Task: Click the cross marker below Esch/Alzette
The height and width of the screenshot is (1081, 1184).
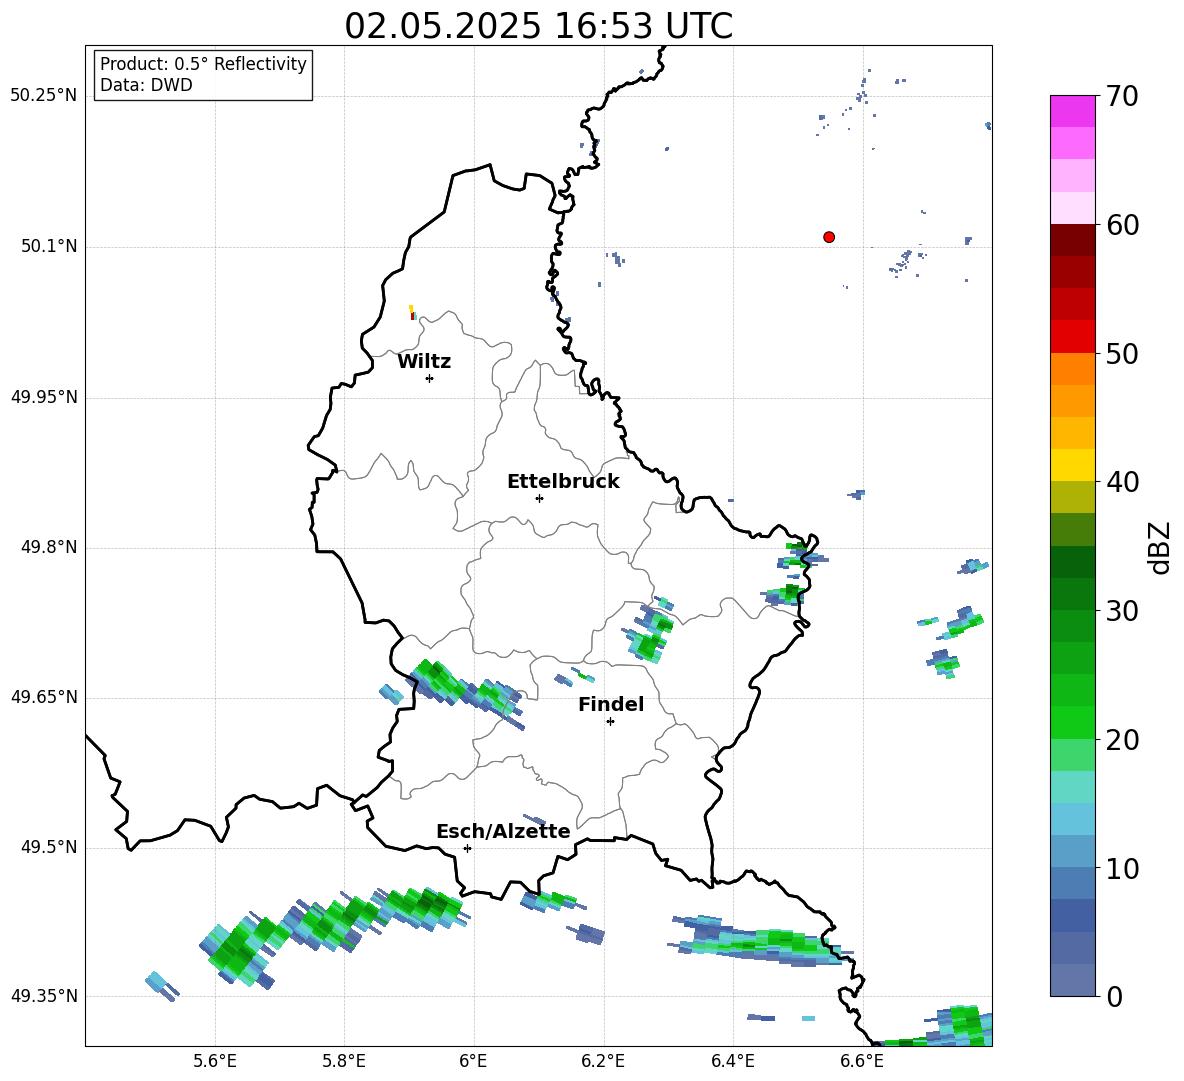Action: [467, 848]
